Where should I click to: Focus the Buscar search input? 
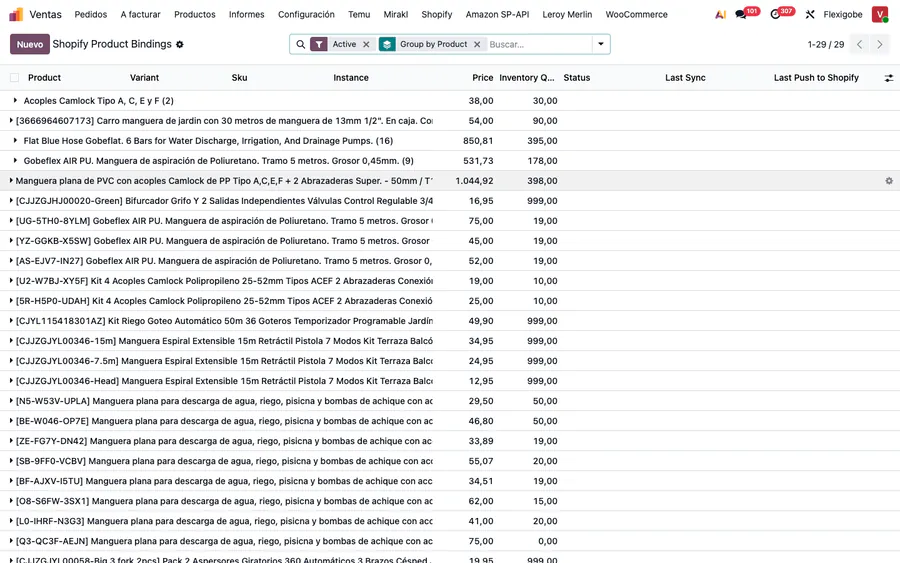point(538,44)
